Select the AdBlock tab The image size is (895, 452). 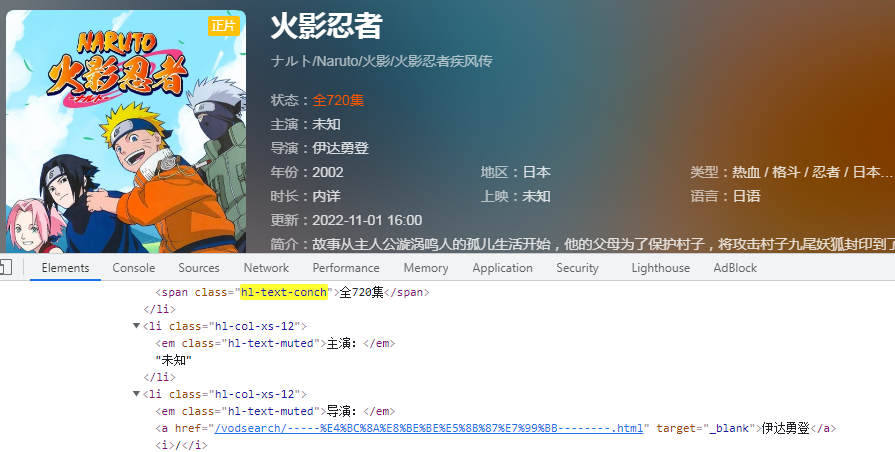pos(735,268)
